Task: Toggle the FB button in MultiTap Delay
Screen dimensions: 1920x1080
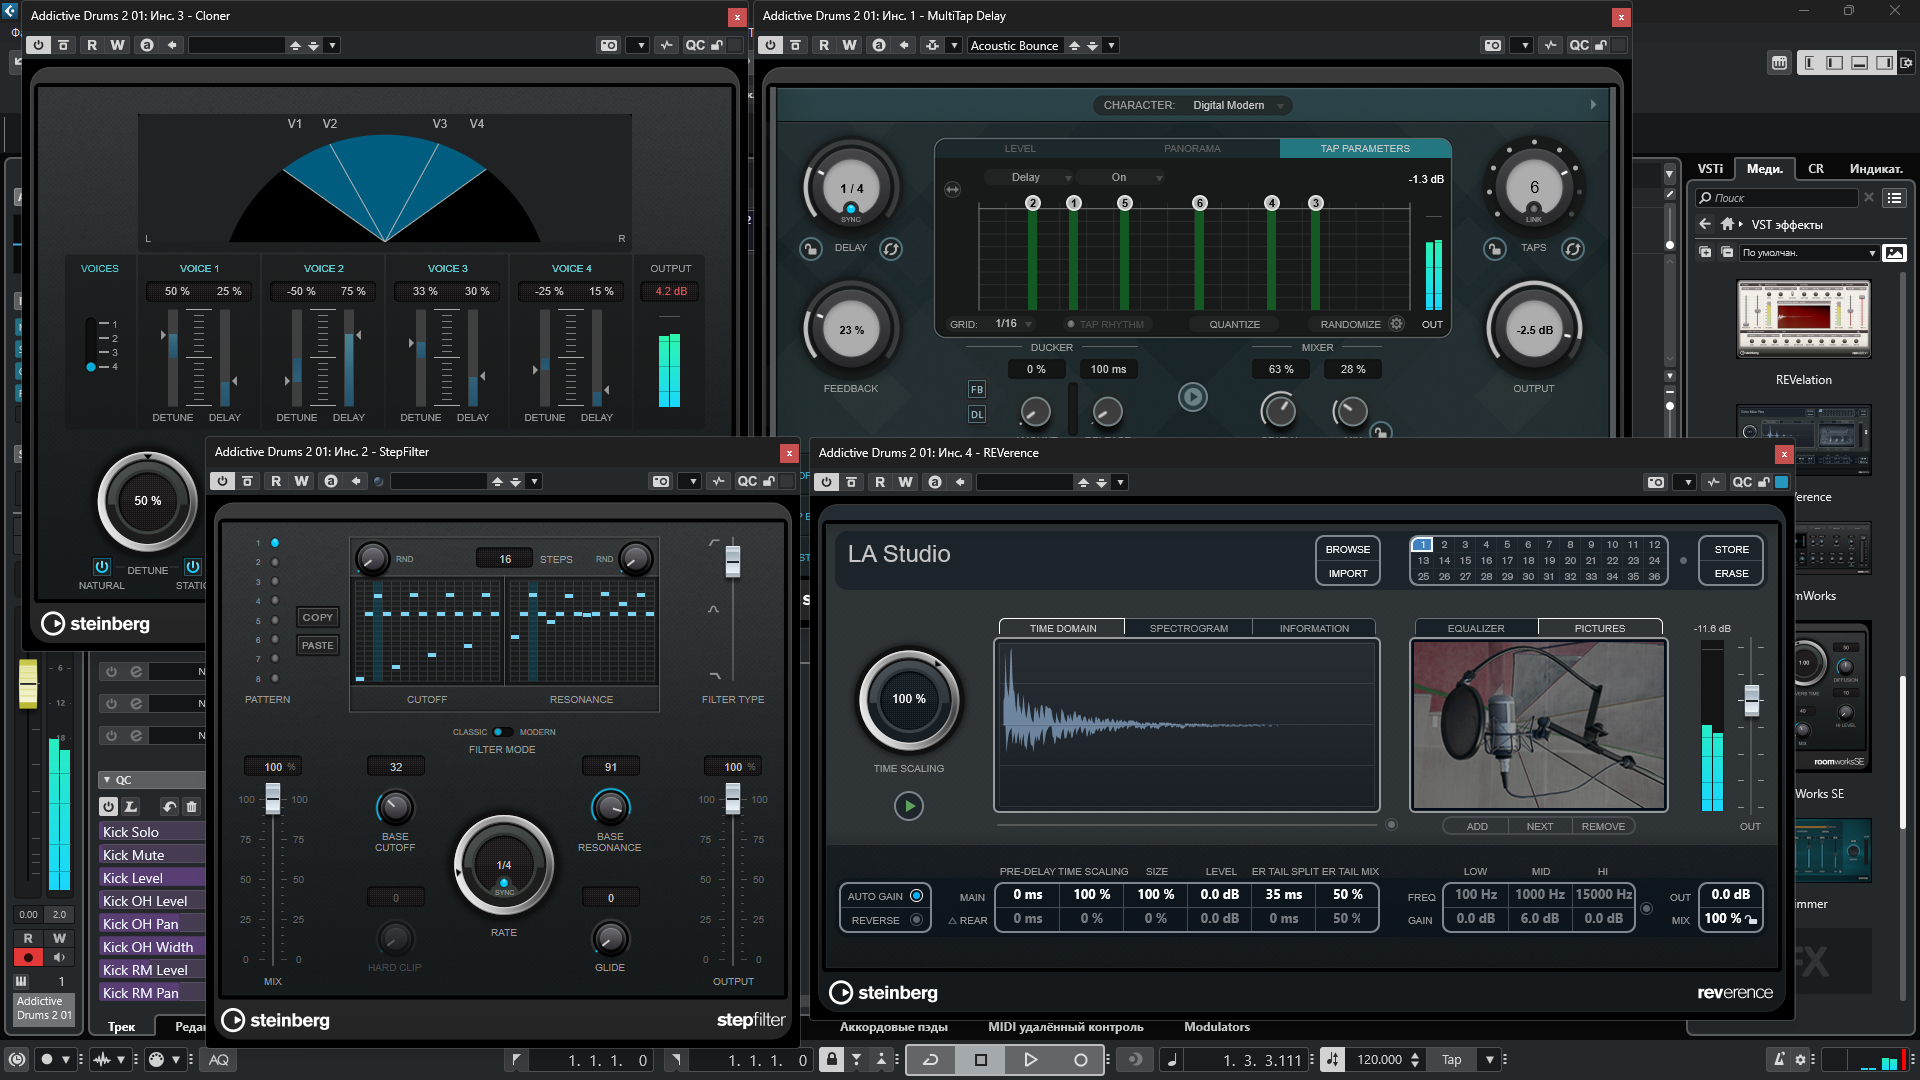Action: coord(977,389)
